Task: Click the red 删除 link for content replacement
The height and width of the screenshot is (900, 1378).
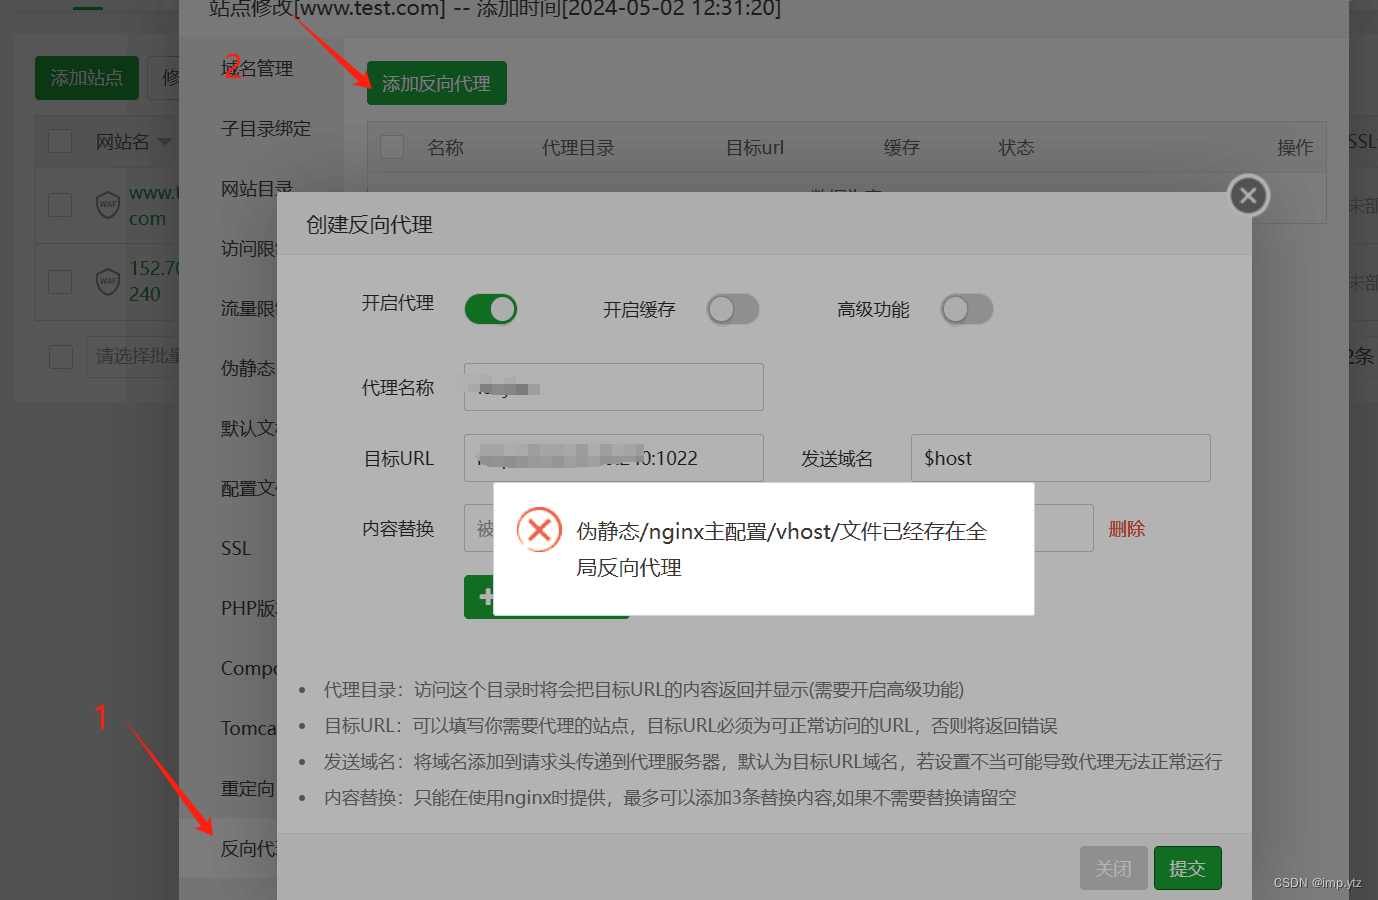Action: [x=1126, y=529]
